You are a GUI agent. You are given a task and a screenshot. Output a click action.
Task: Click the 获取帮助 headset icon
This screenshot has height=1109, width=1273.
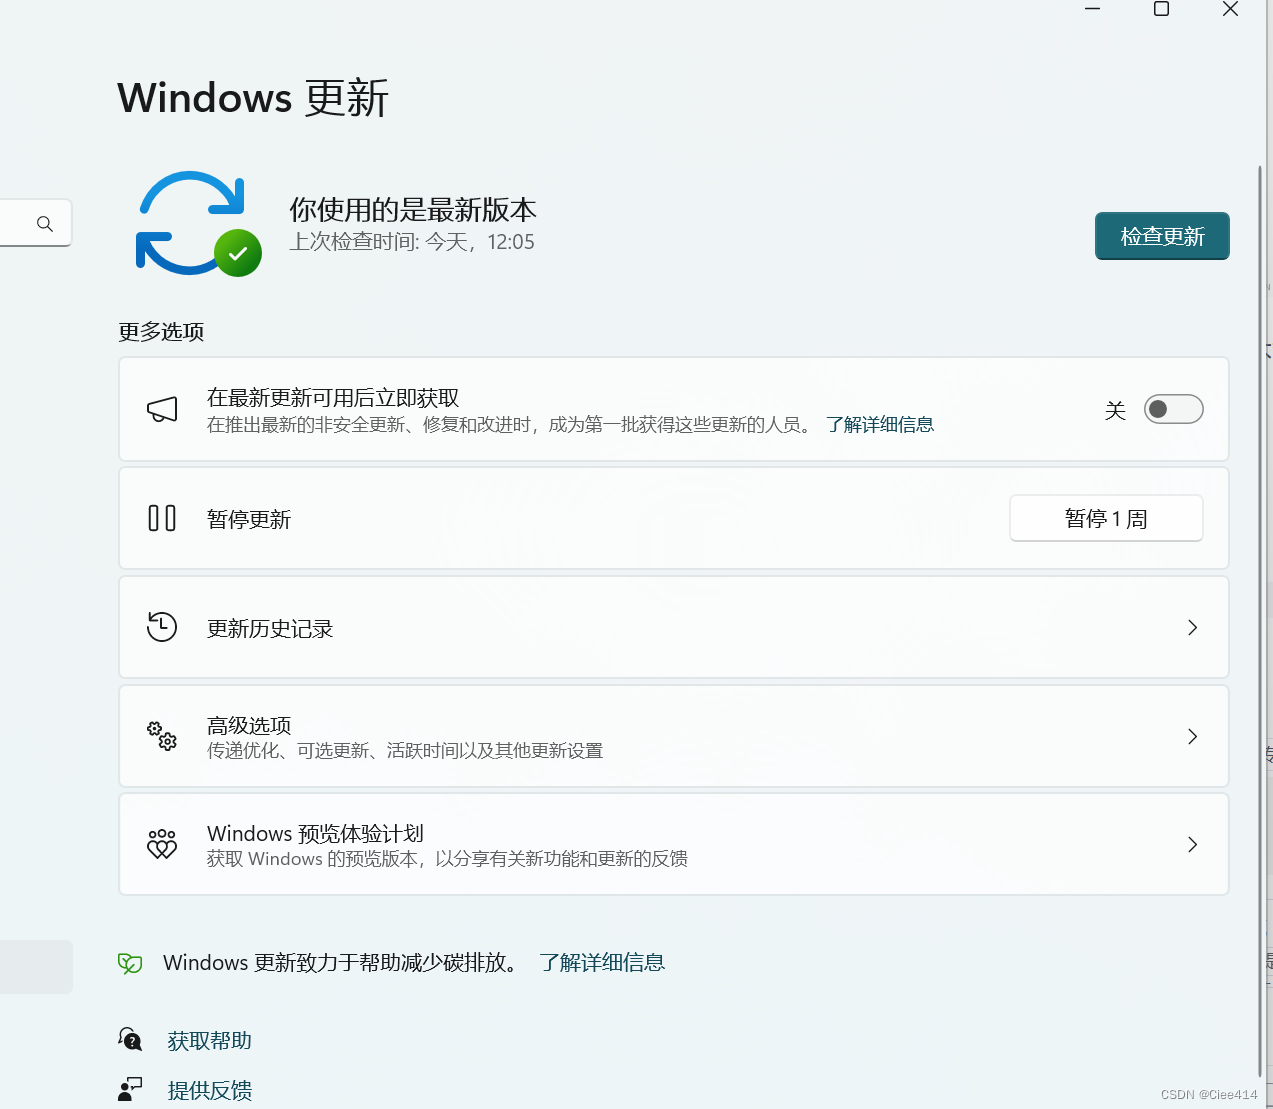(x=130, y=1039)
